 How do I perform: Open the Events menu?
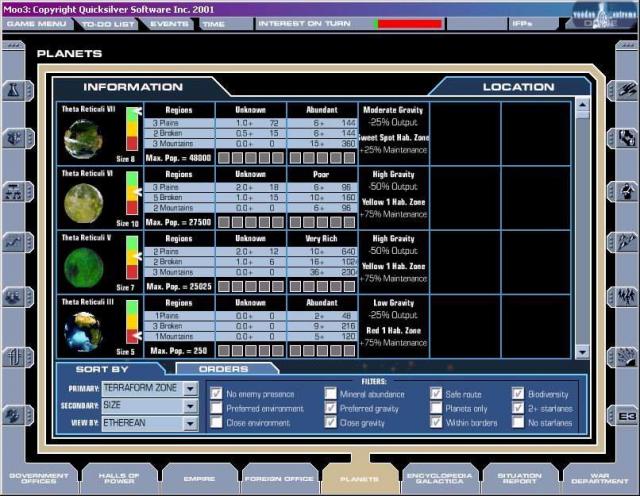tap(169, 24)
